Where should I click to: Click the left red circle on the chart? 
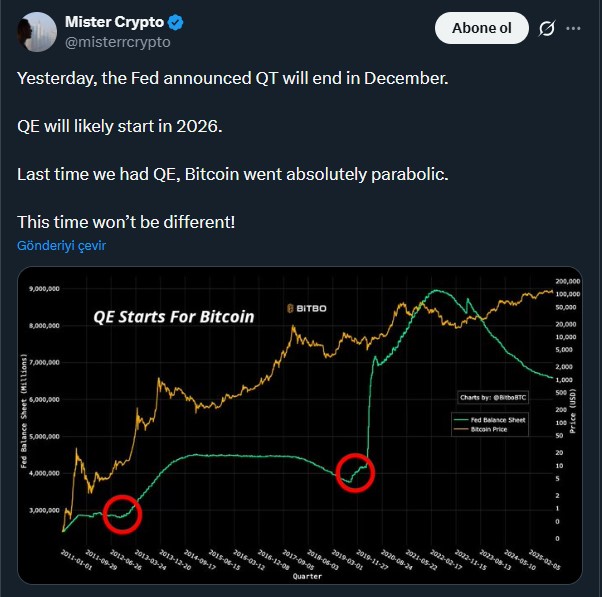122,513
